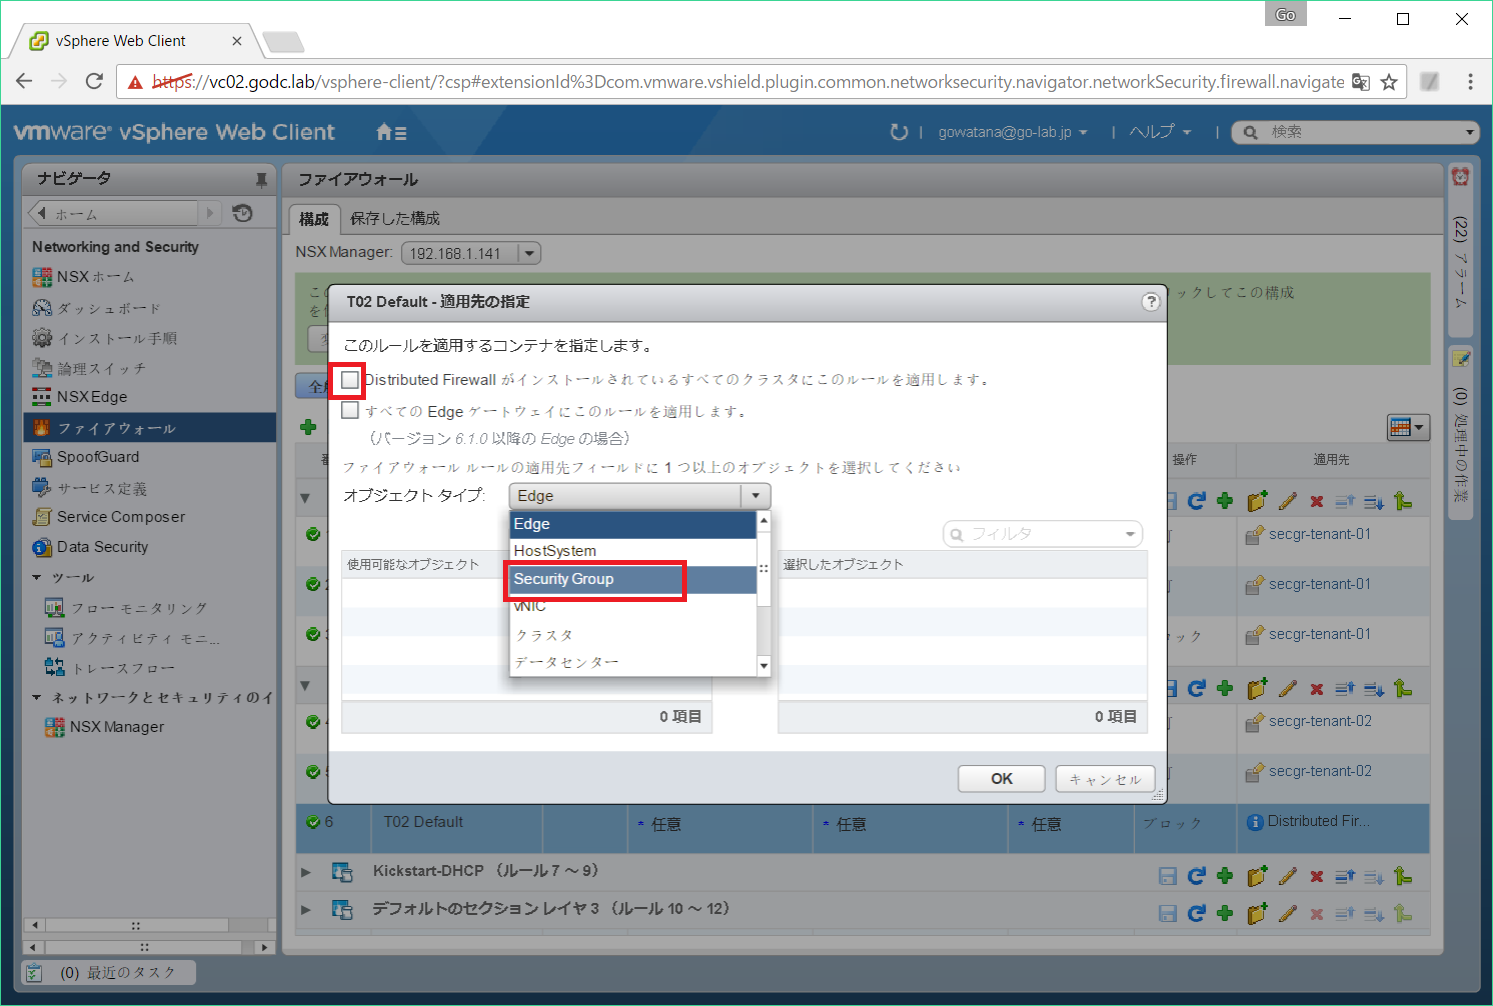
Task: Click the object type list scroll-down arrow
Action: (764, 666)
